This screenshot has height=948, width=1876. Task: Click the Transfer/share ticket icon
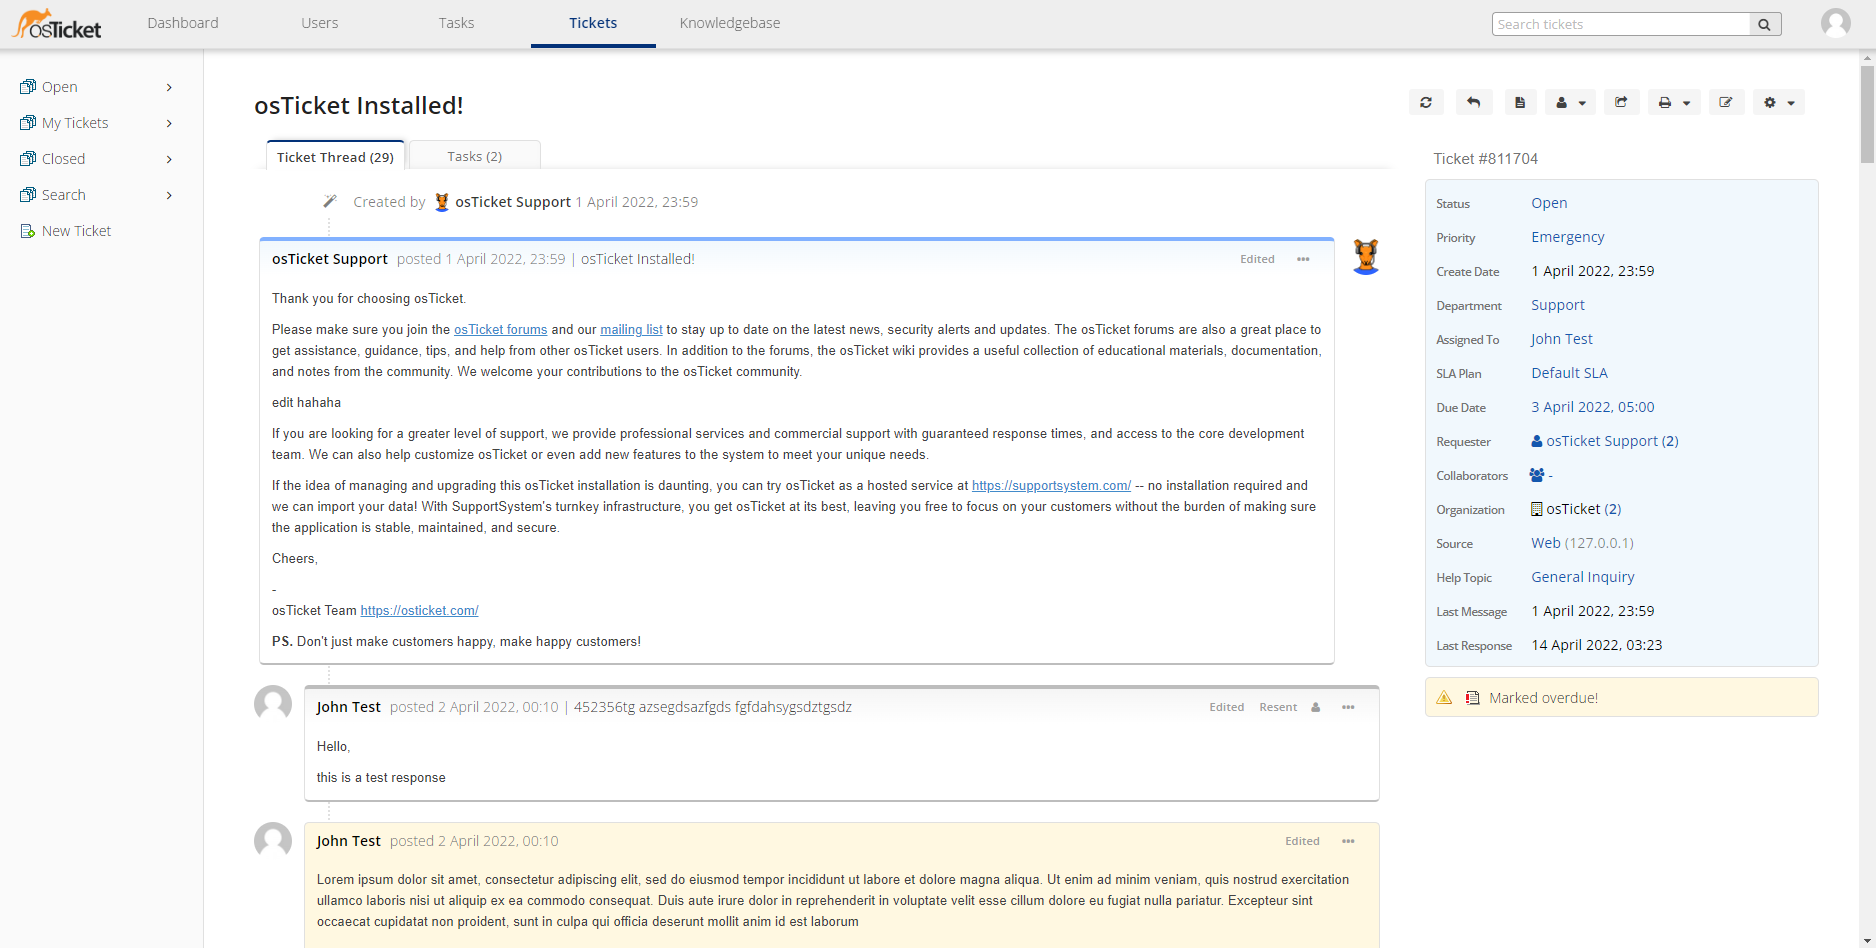pyautogui.click(x=1621, y=102)
